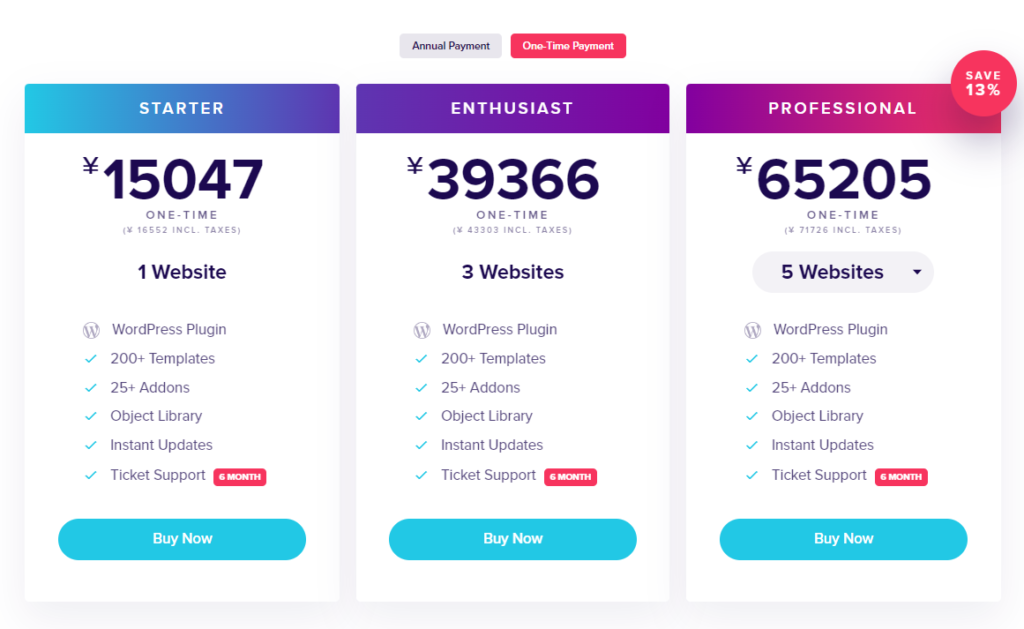Click checkmark beside Starter's 200+ Templates
1024x629 pixels.
click(x=91, y=359)
